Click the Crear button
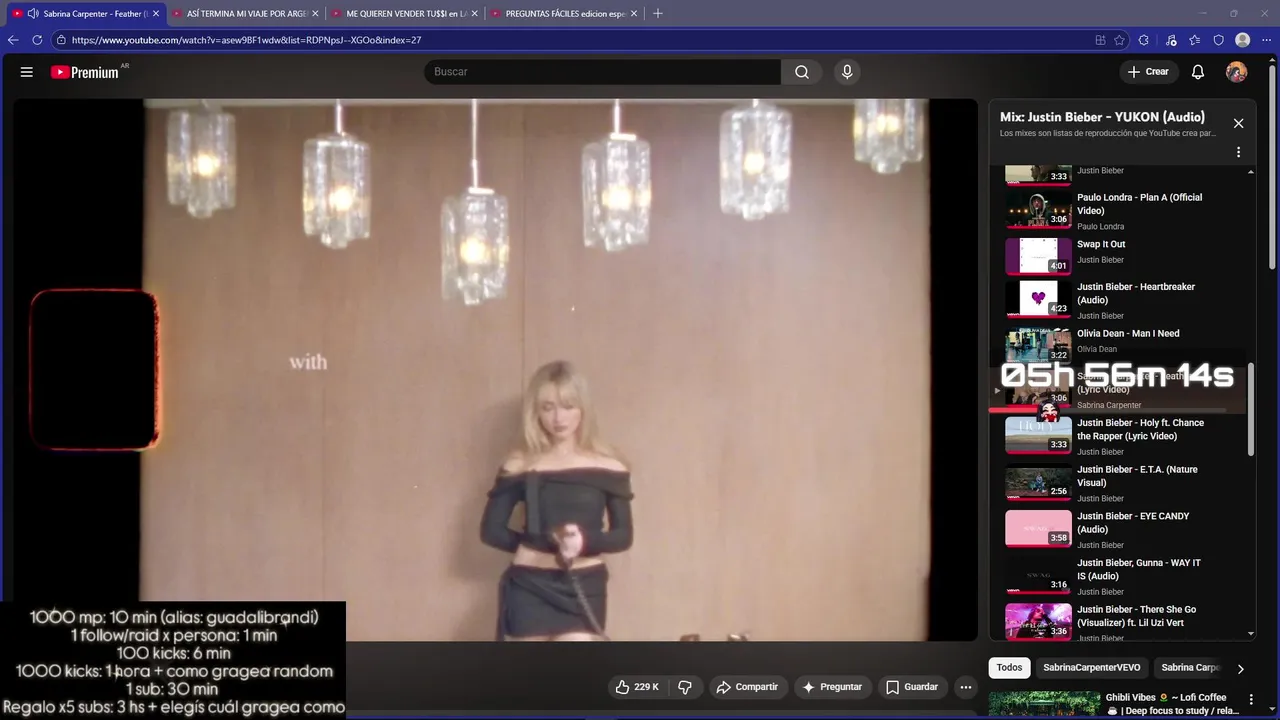 click(x=1148, y=72)
